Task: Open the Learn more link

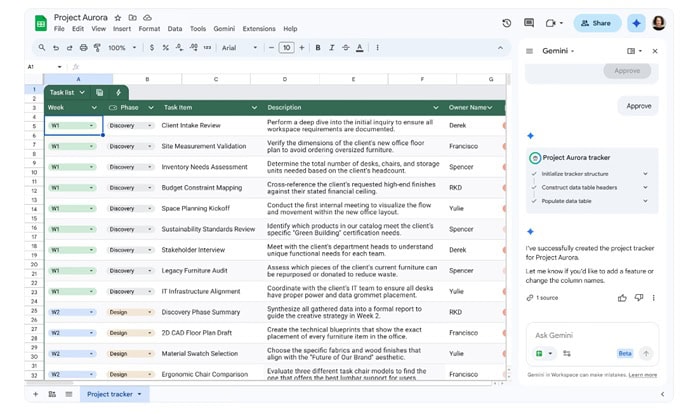Action: coord(642,375)
